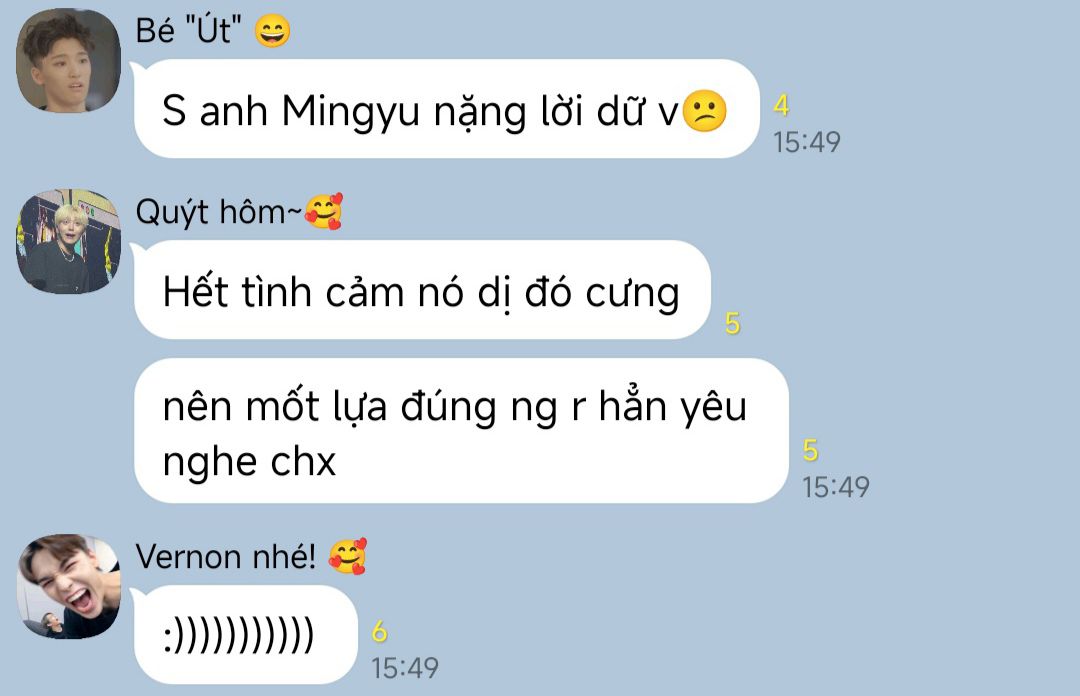Screen dimensions: 1080x696
Task: Tap the yellow read count 6
Action: coord(380,632)
